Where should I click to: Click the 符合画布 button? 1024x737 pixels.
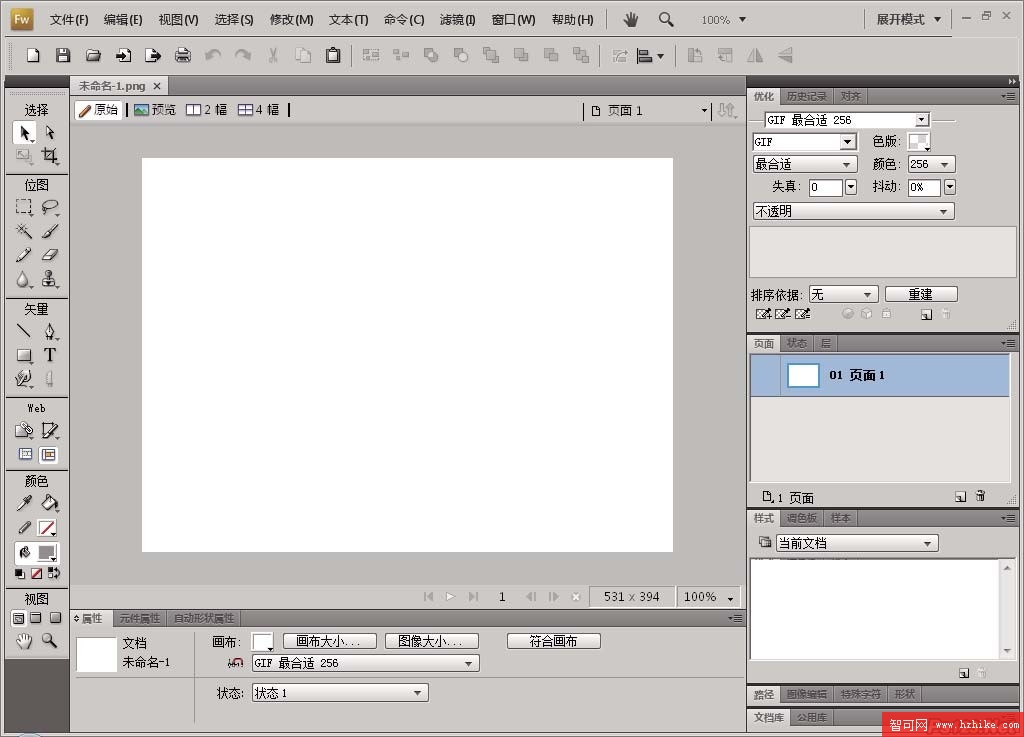[x=553, y=641]
